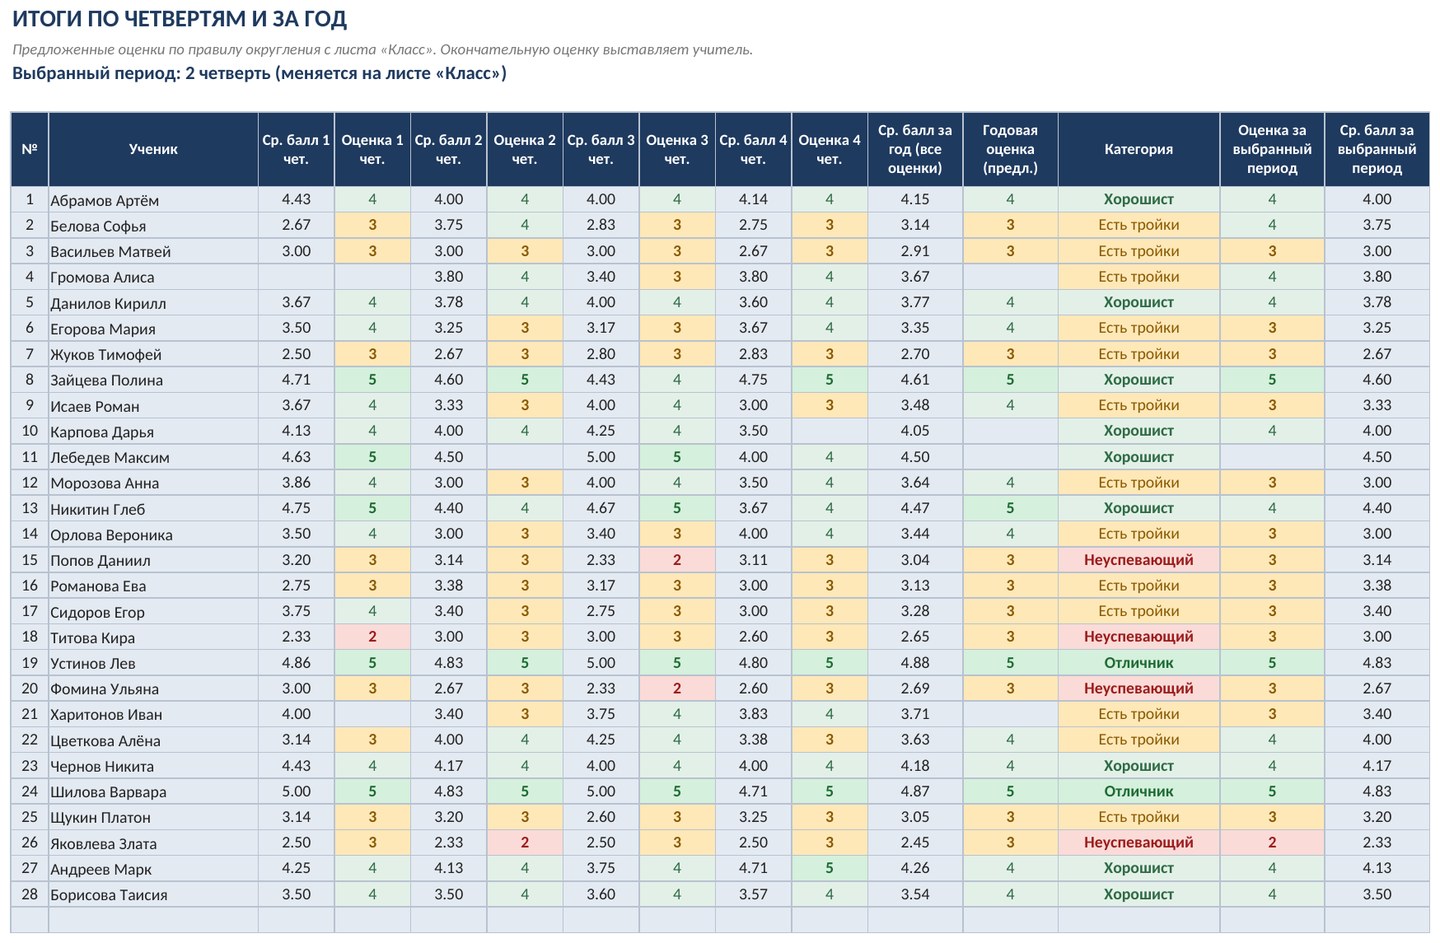This screenshot has height=943, width=1440.
Task: Click the student name "Громова Алиса"
Action: point(102,277)
